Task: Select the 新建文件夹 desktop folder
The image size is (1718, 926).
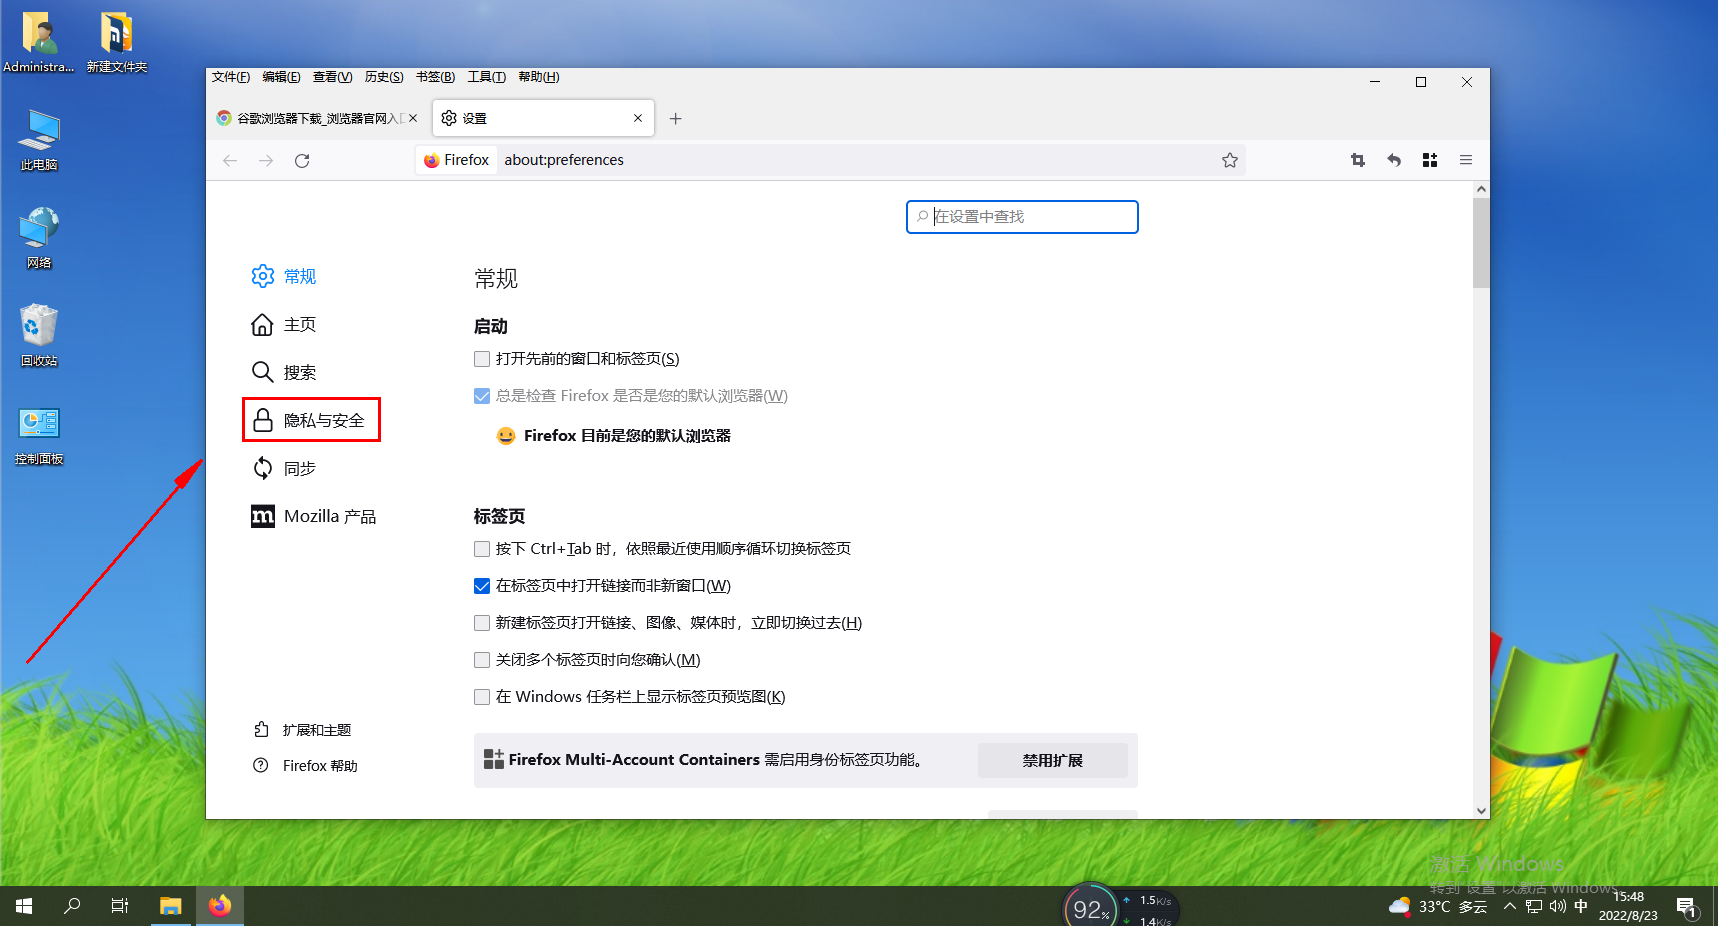Action: (x=116, y=42)
